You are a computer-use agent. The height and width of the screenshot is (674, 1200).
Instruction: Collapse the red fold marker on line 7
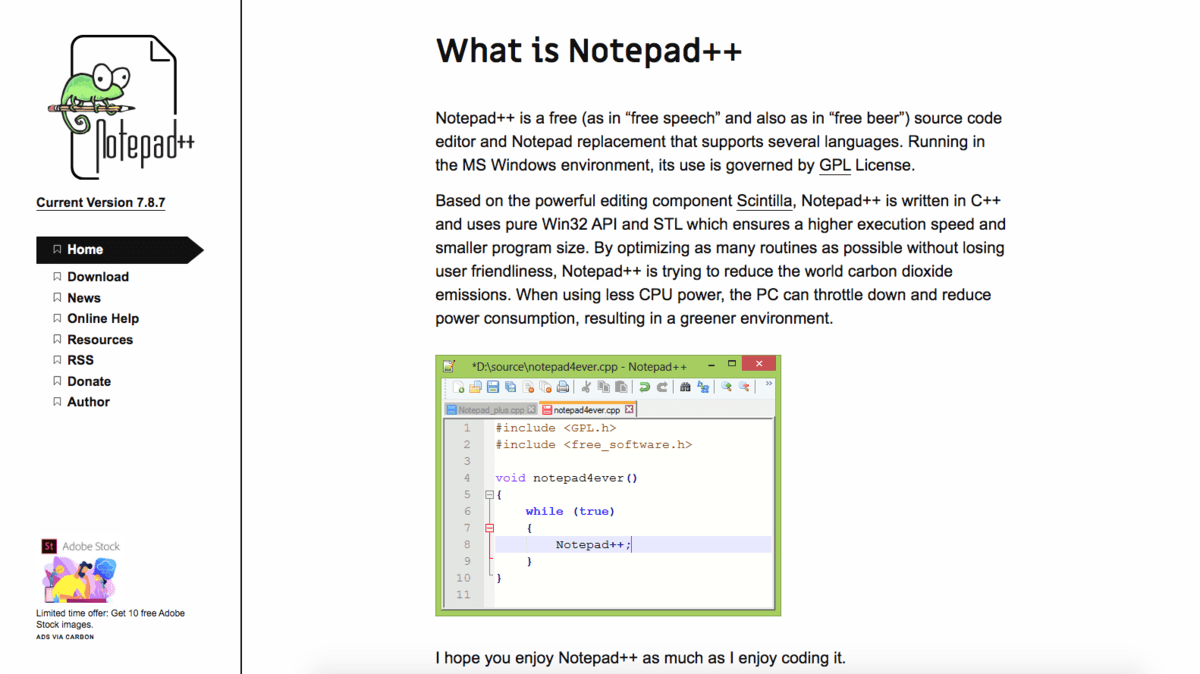point(489,528)
